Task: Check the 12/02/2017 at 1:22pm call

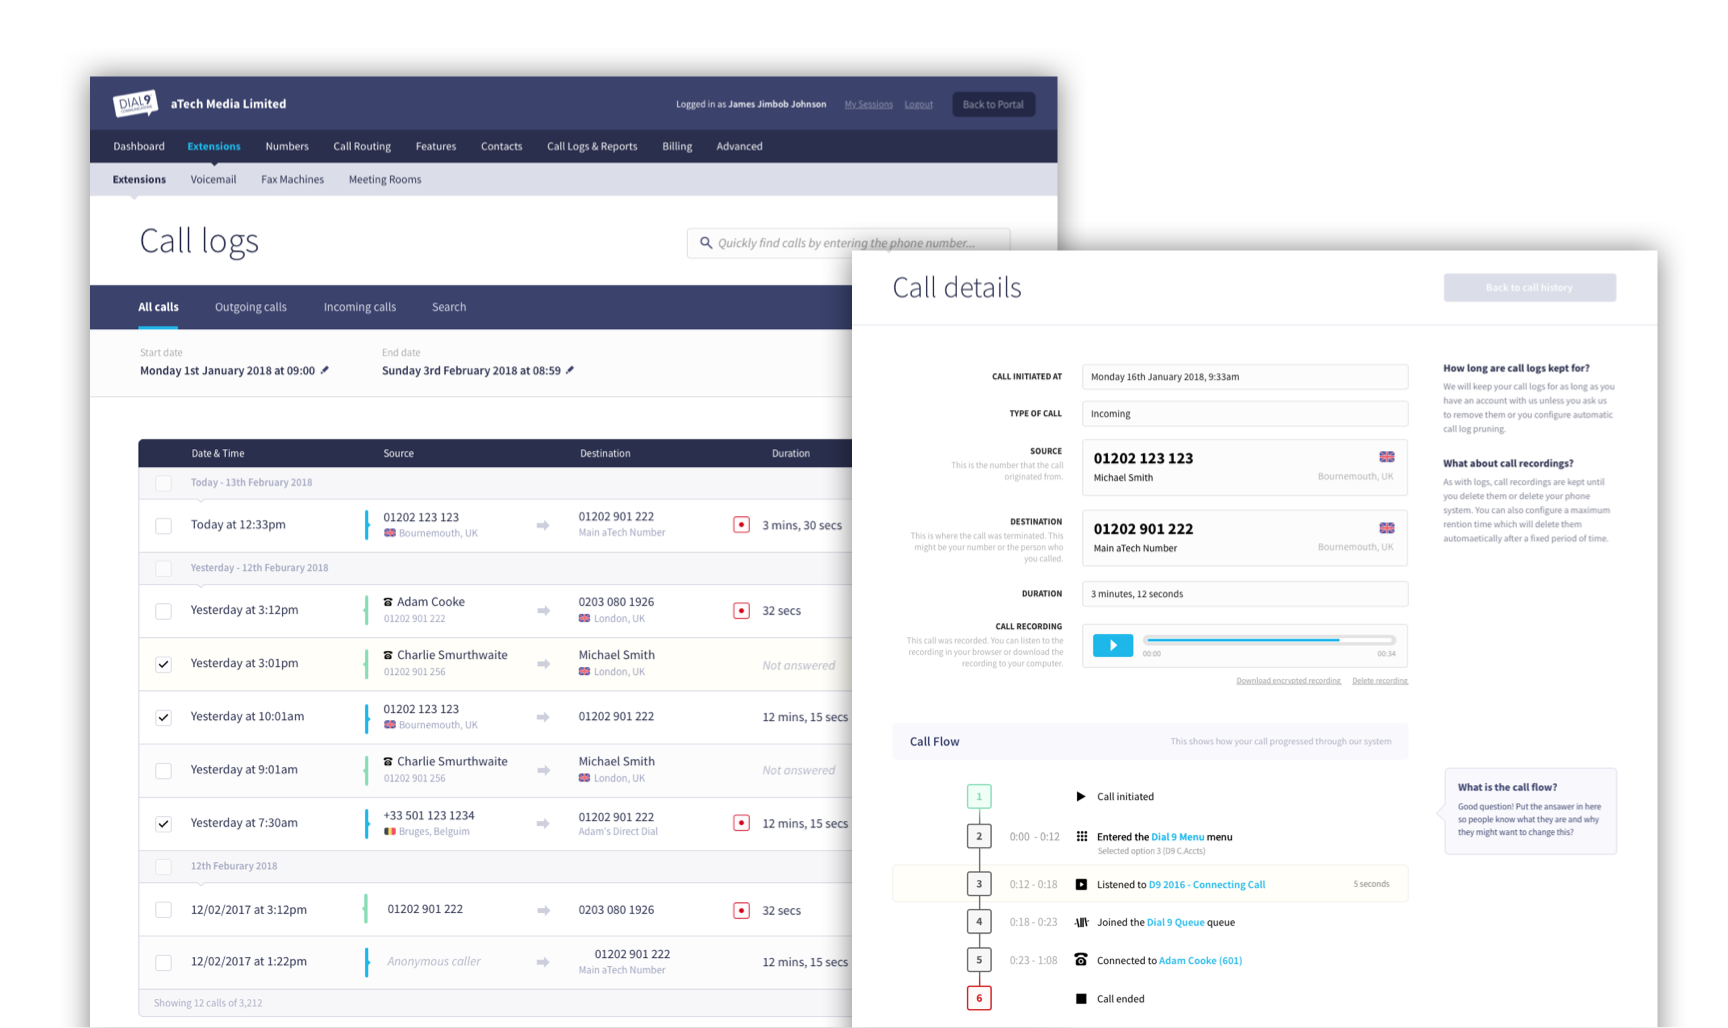Action: click(163, 962)
